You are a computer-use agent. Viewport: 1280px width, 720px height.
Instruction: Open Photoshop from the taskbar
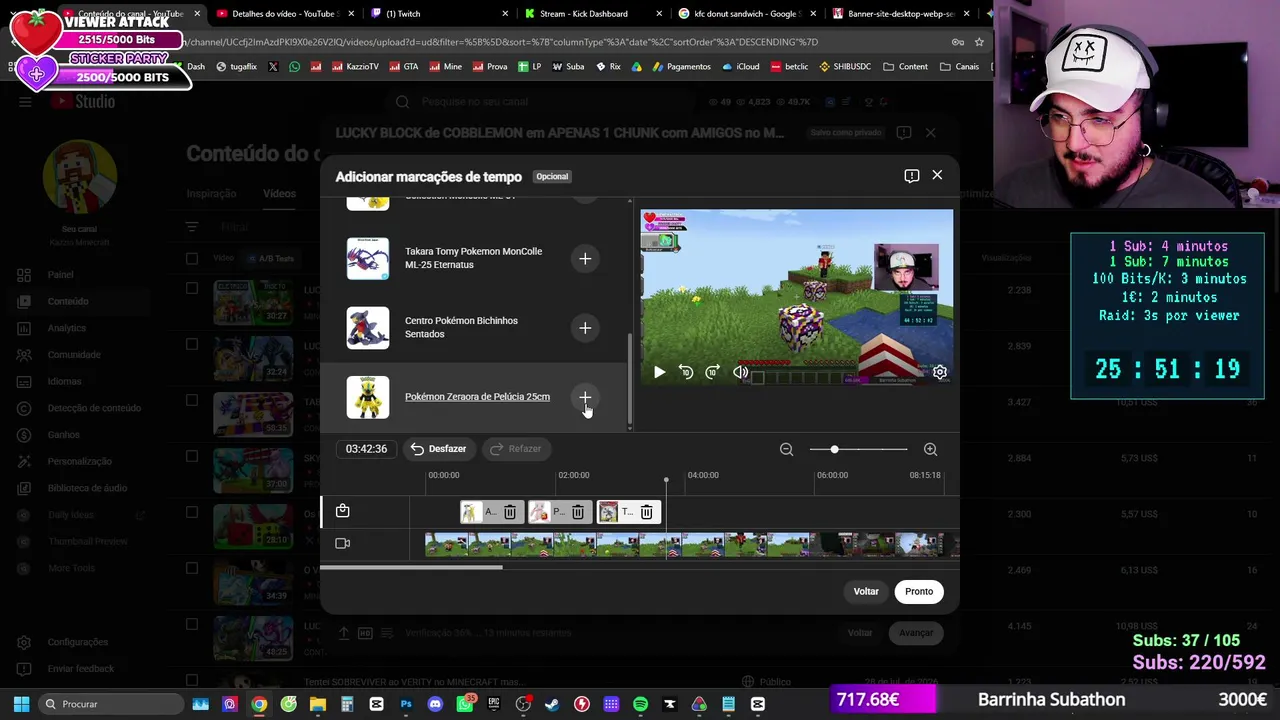click(x=406, y=704)
